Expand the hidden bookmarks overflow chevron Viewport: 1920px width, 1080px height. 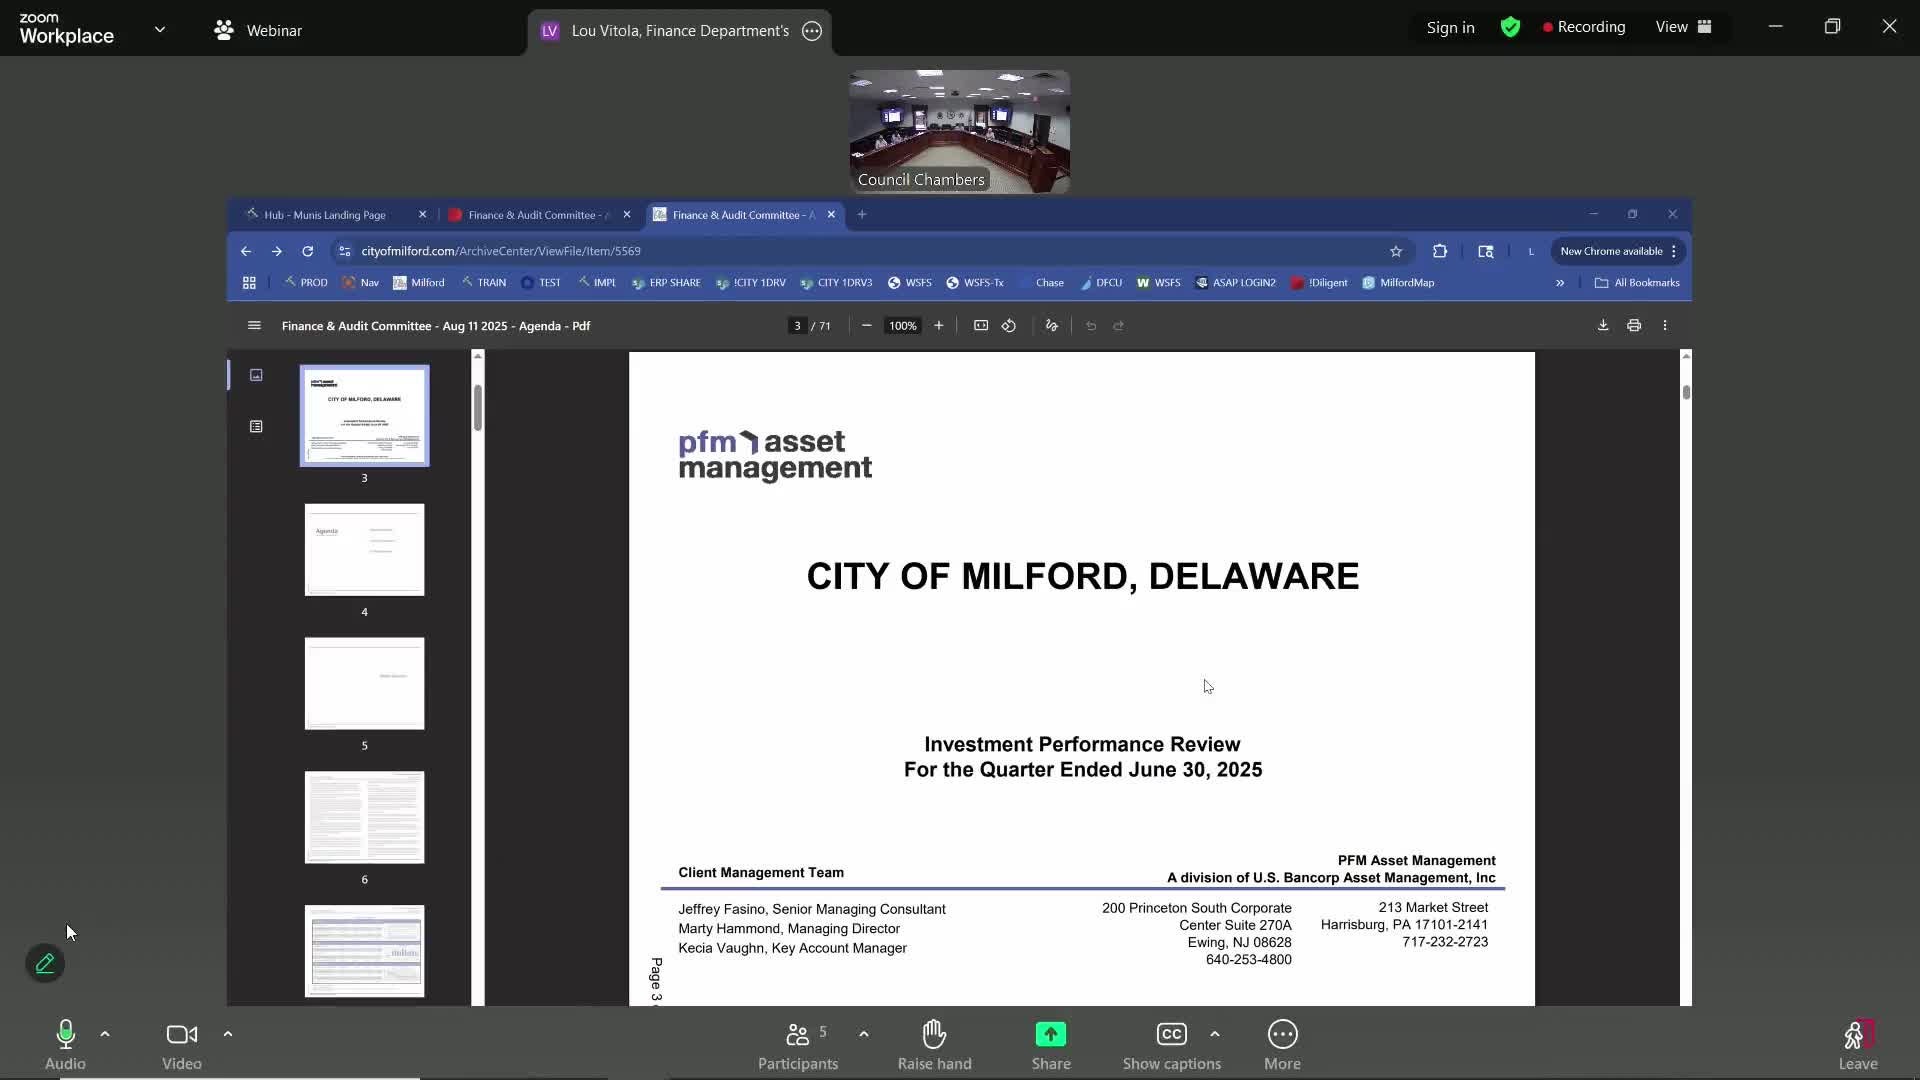[1558, 283]
